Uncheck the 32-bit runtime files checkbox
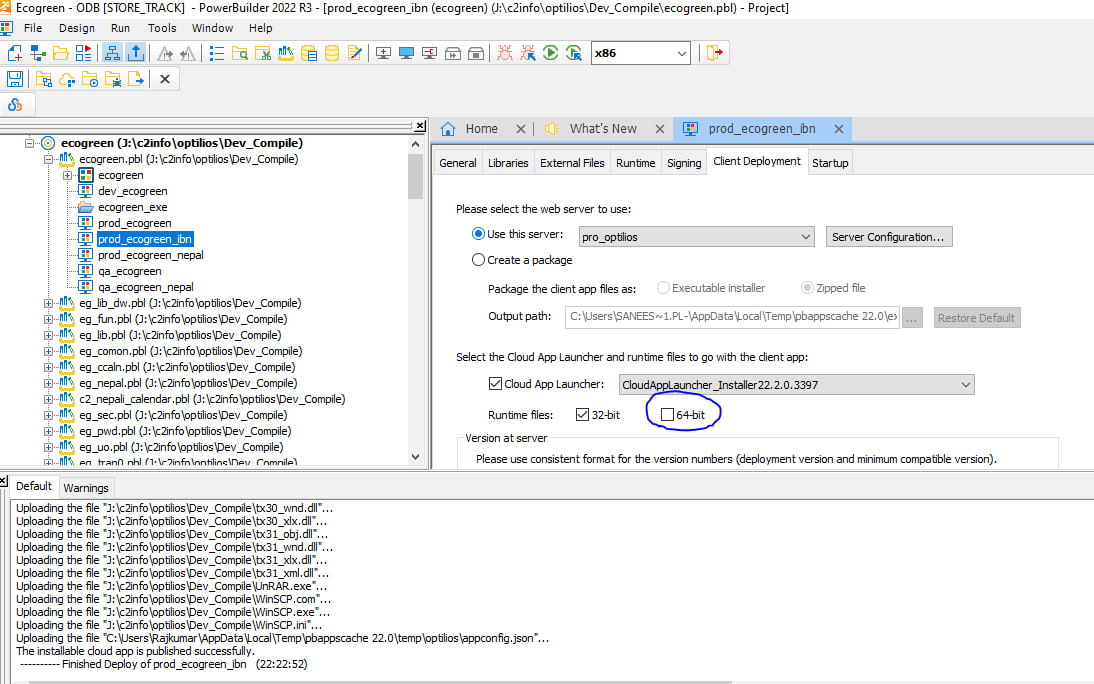 583,414
